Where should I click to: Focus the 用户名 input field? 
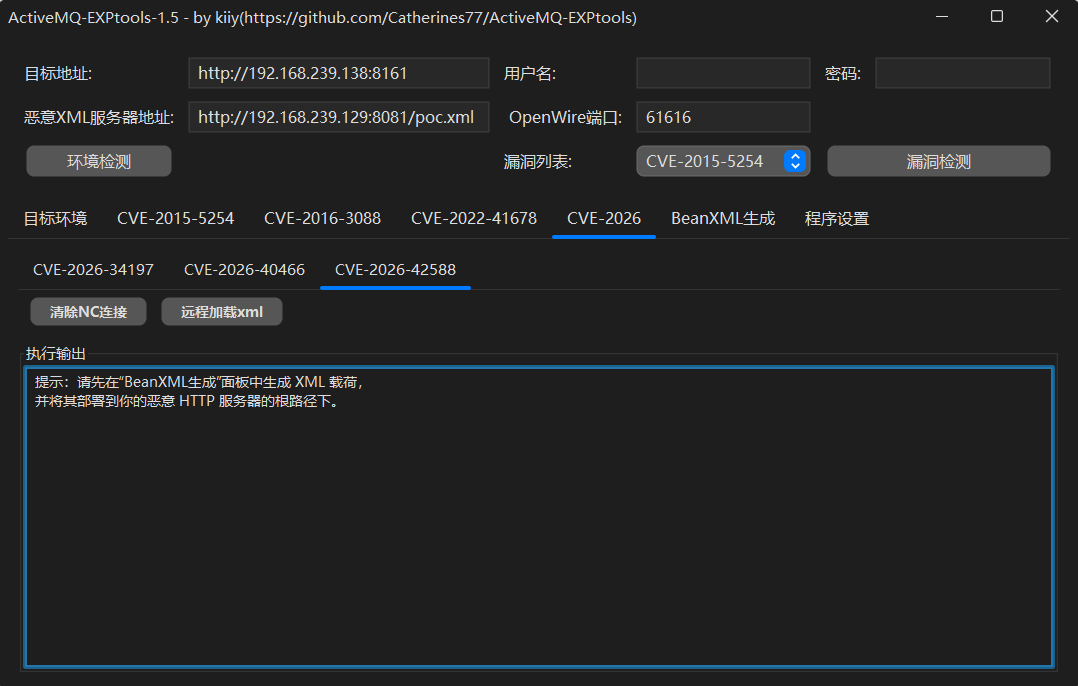click(723, 74)
